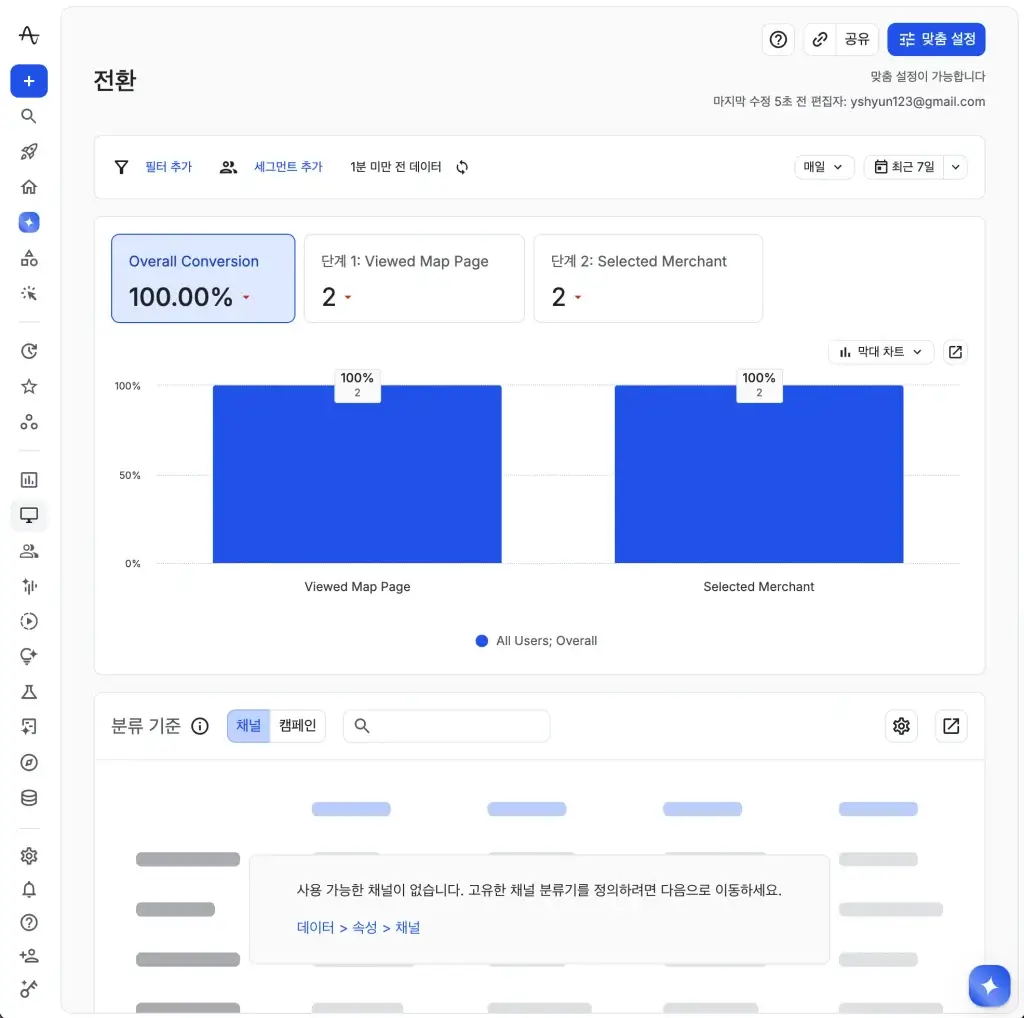This screenshot has width=1024, height=1018.
Task: Open the database icon in sidebar
Action: coord(29,797)
